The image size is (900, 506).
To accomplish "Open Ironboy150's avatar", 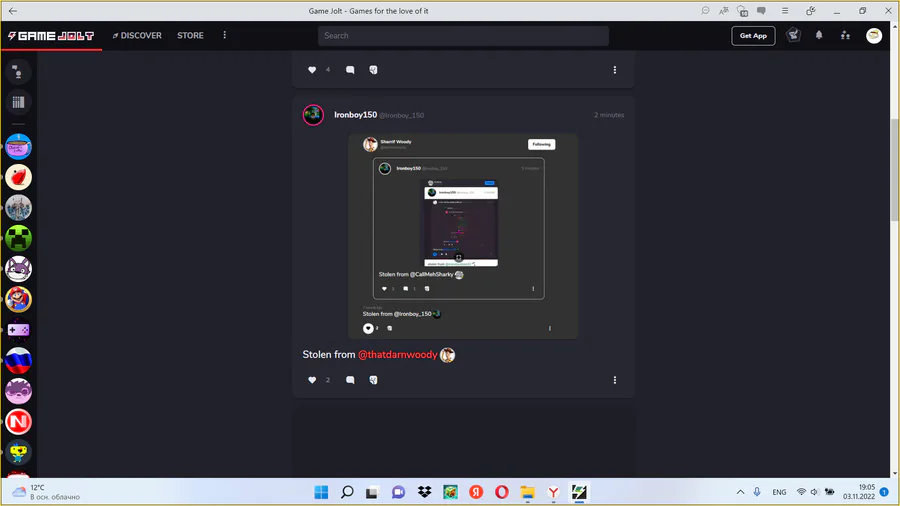I will (x=313, y=115).
